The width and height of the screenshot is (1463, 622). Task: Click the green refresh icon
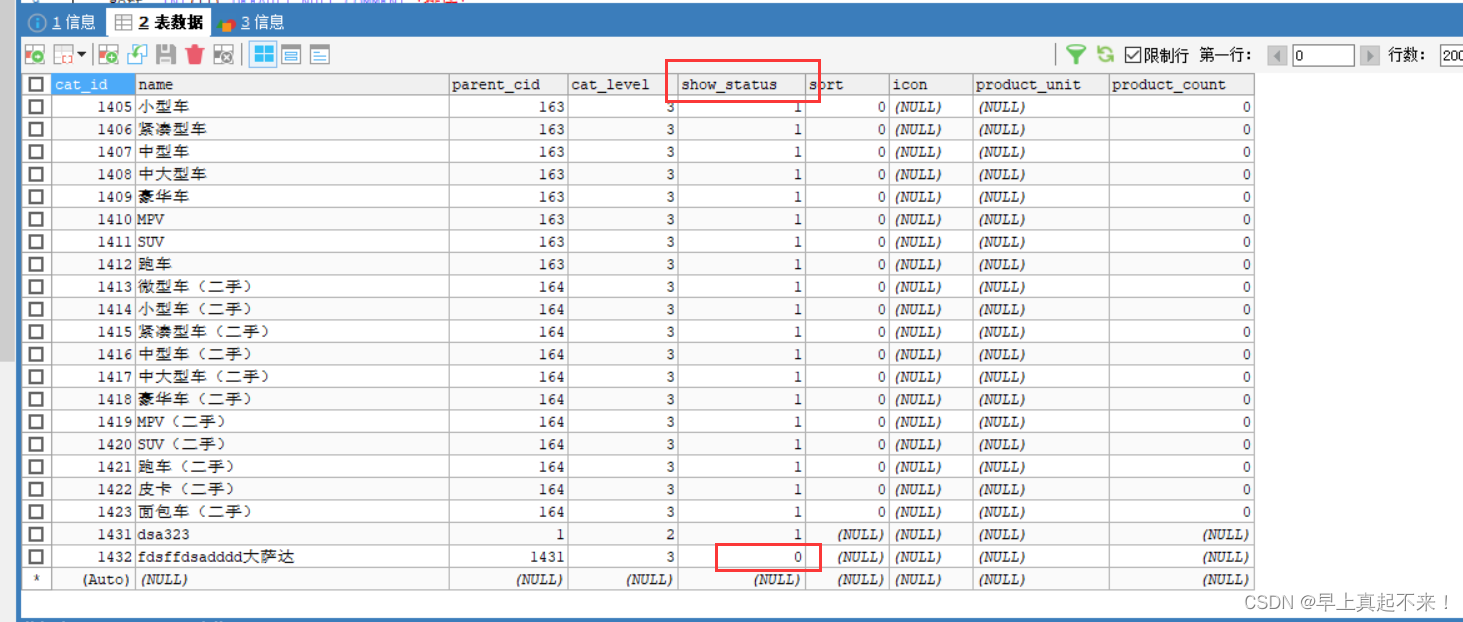[x=1105, y=54]
